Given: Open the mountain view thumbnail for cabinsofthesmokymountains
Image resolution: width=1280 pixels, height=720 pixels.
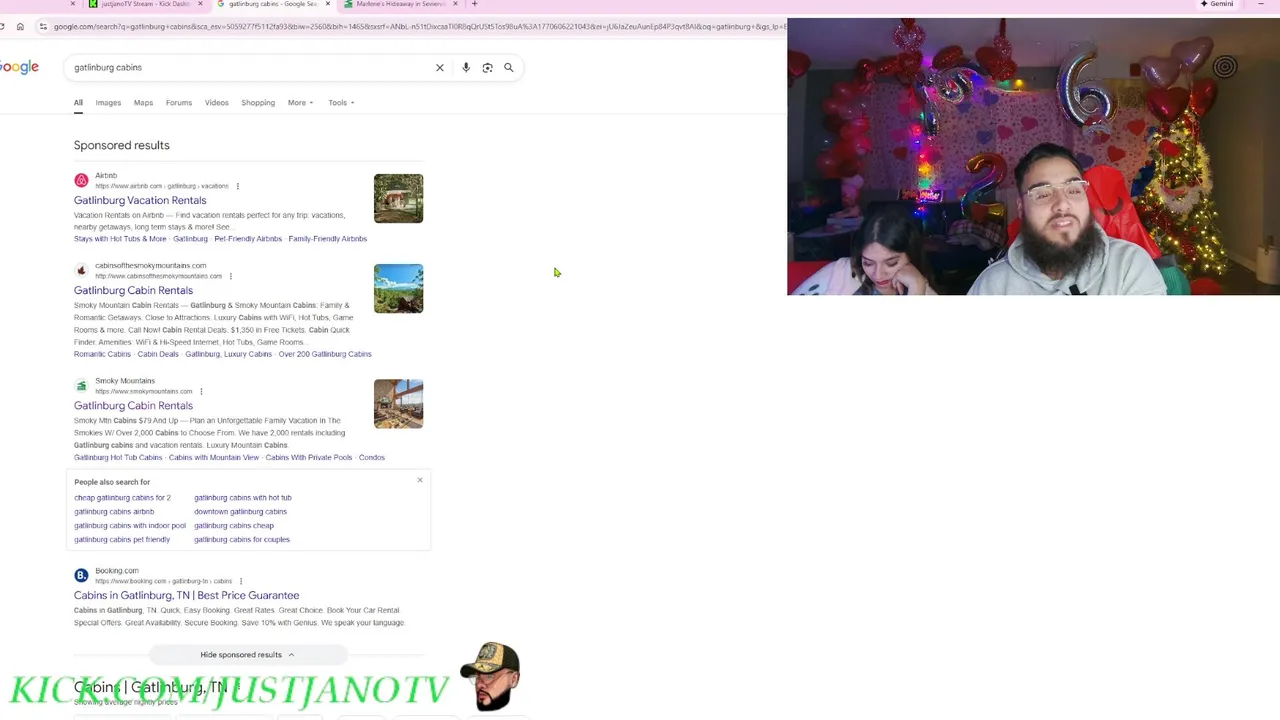Looking at the screenshot, I should (x=398, y=288).
